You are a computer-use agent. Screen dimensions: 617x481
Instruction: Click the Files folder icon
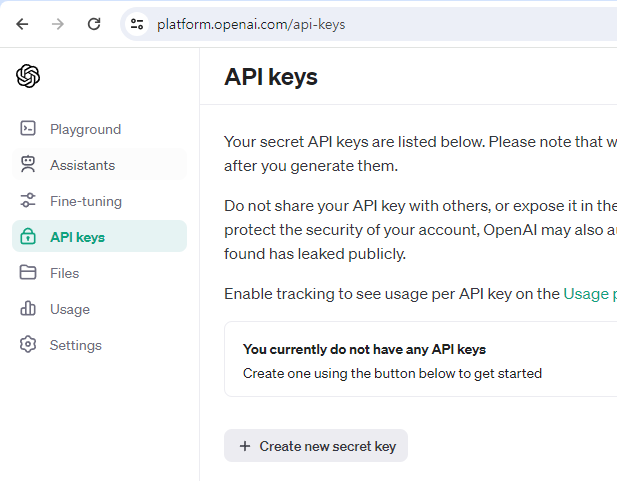(28, 273)
